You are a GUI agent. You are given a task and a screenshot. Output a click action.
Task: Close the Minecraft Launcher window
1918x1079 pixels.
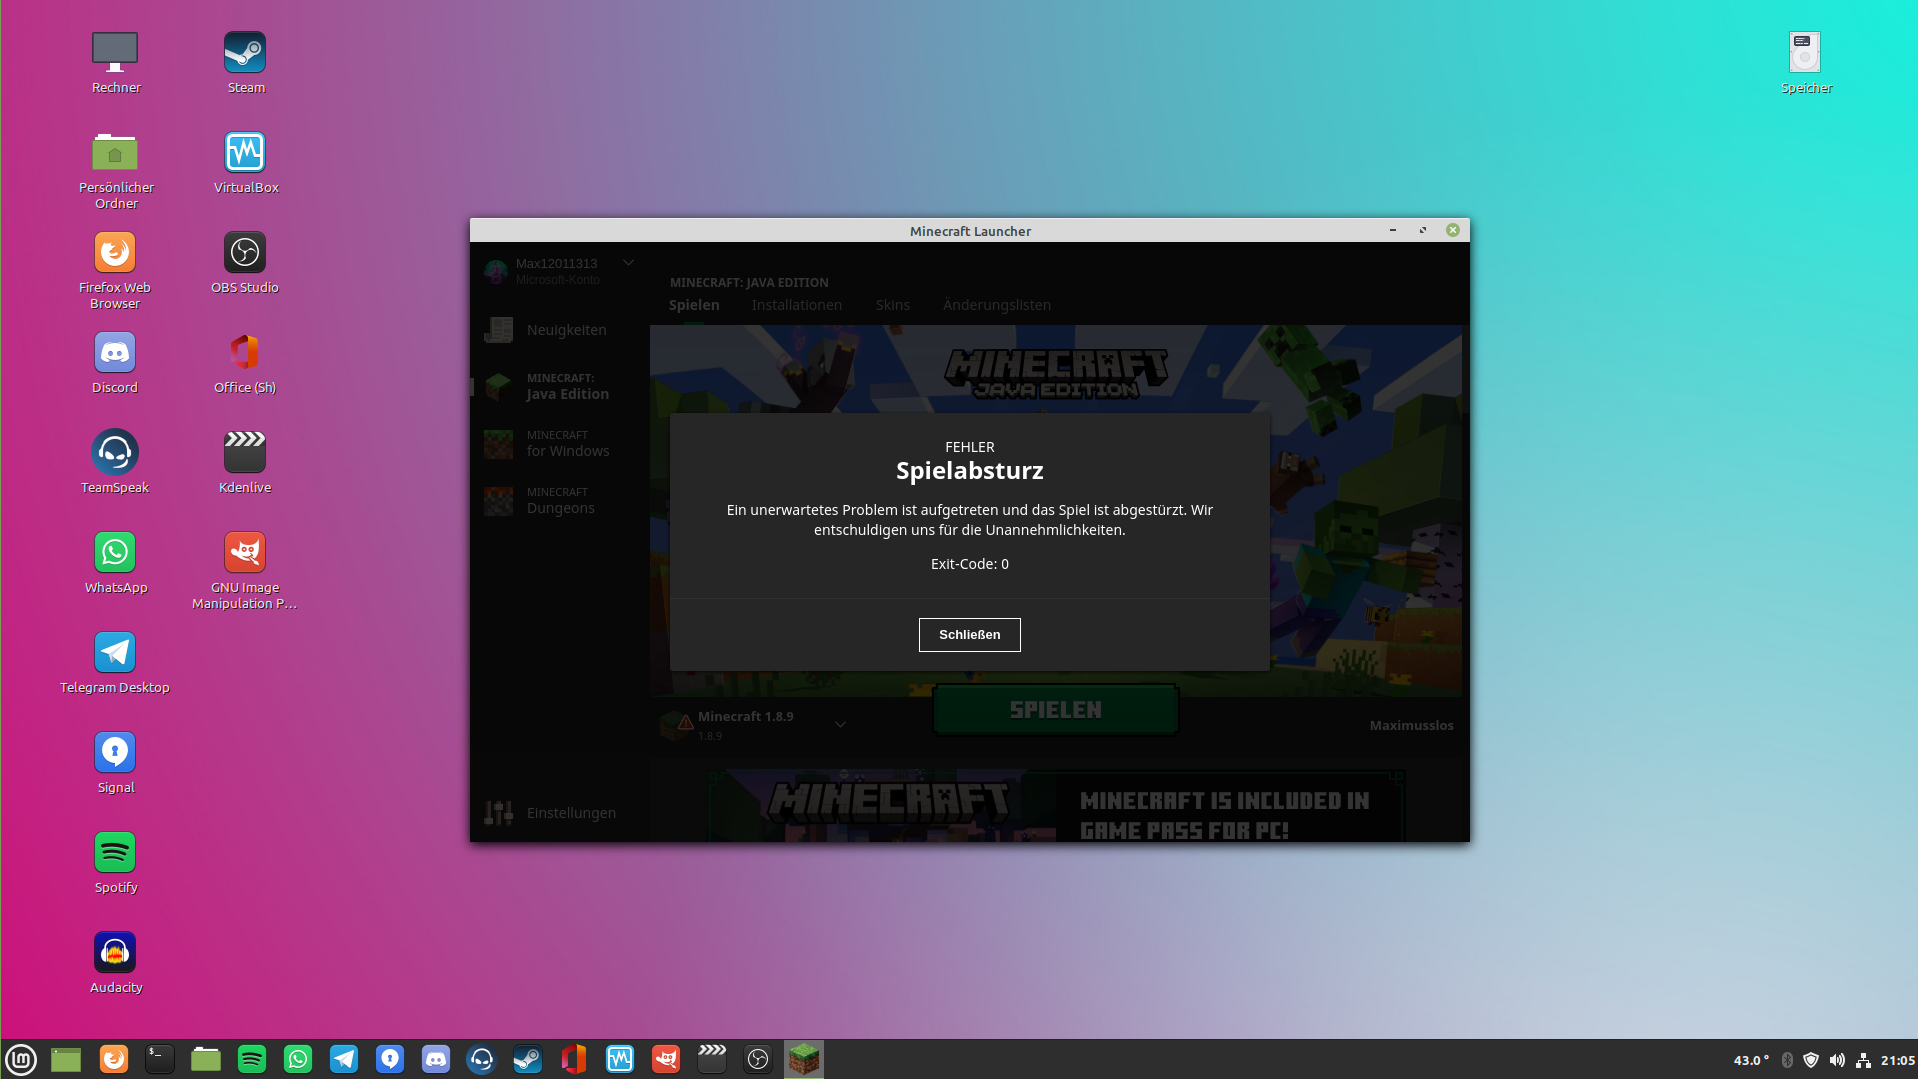[1453, 230]
